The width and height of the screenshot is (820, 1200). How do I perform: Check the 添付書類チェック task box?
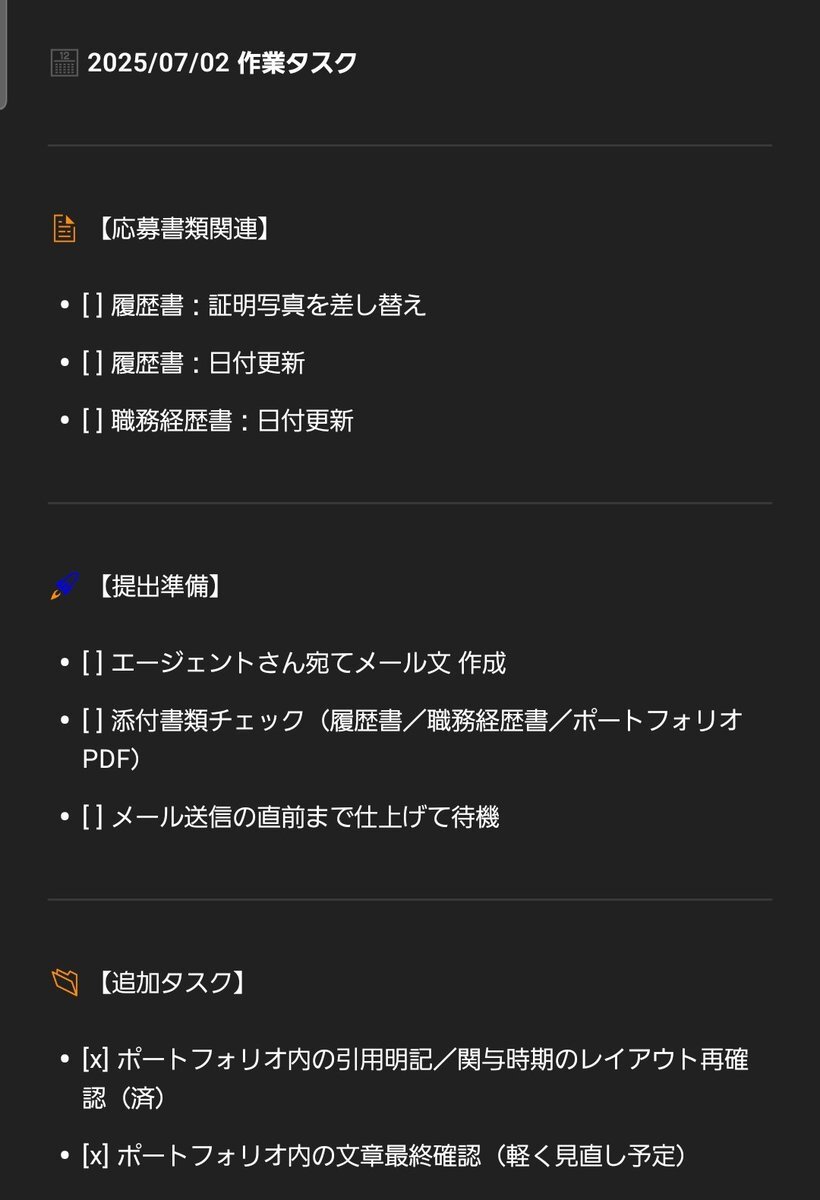click(92, 720)
